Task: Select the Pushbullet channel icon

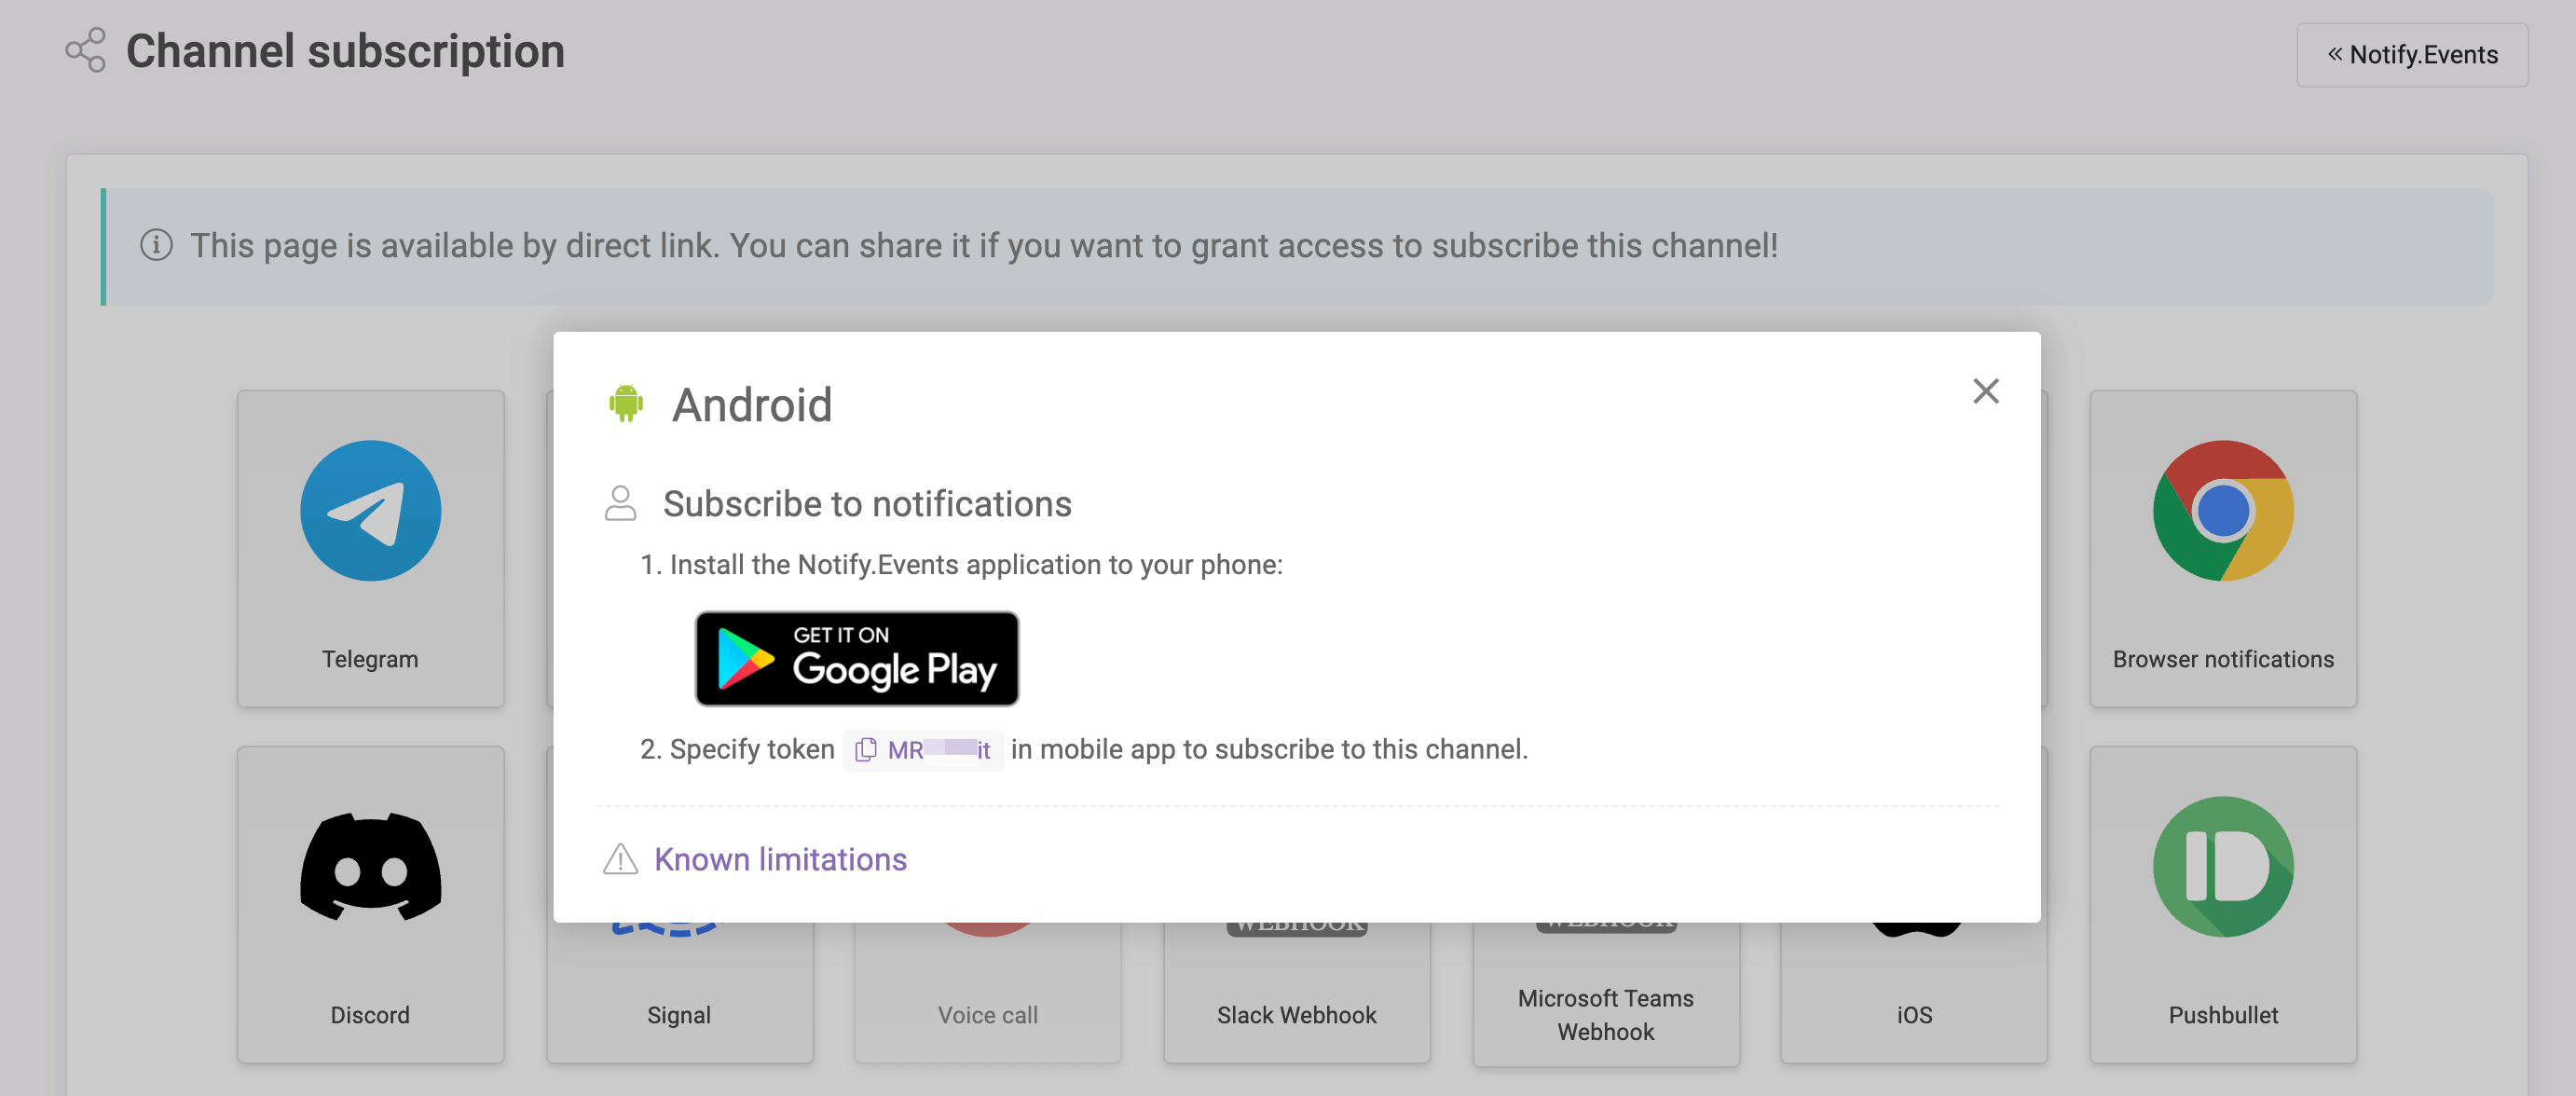Action: coord(2223,866)
